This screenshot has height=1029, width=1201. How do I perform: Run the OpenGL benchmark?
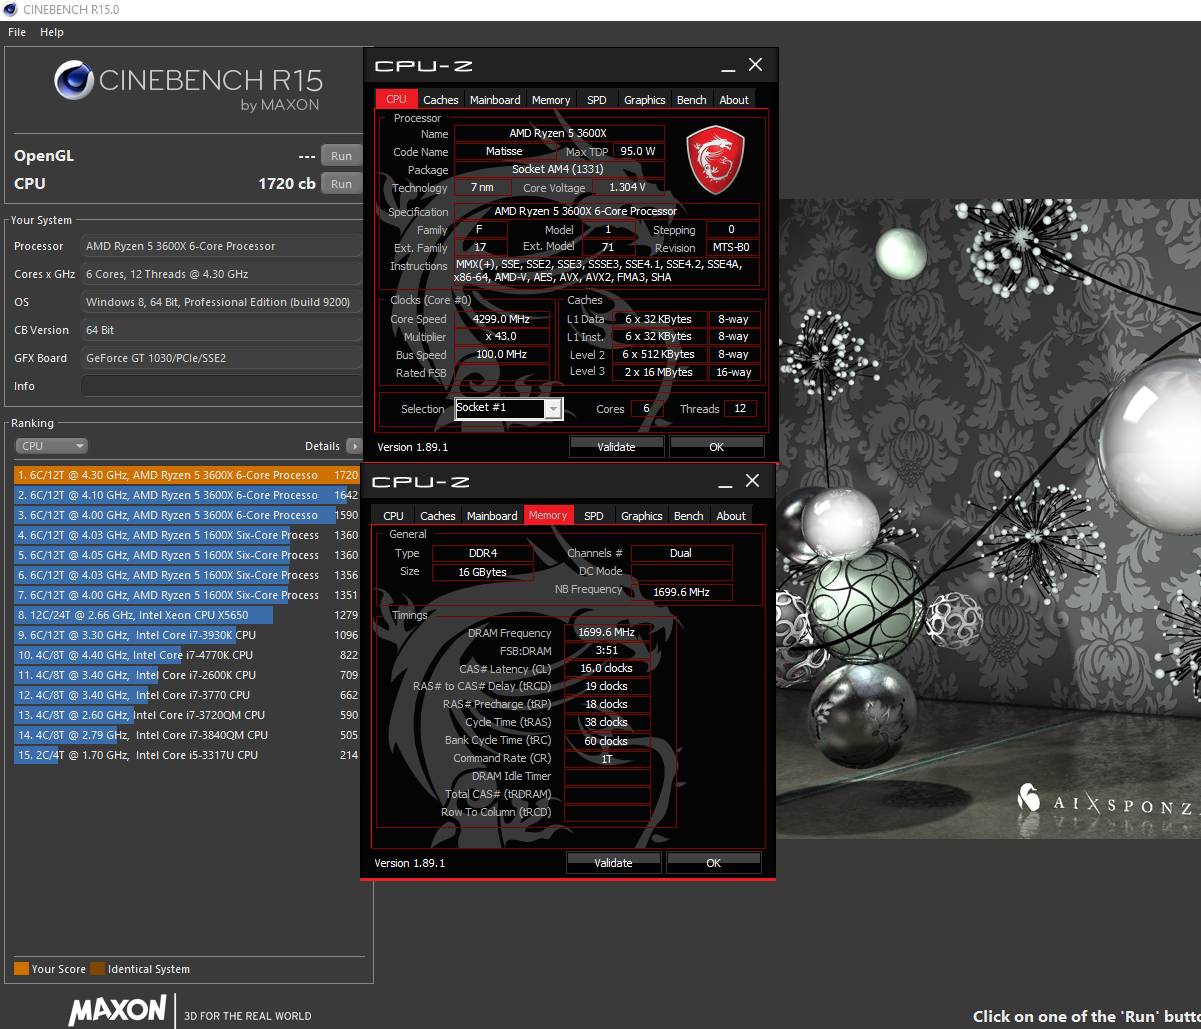(342, 156)
